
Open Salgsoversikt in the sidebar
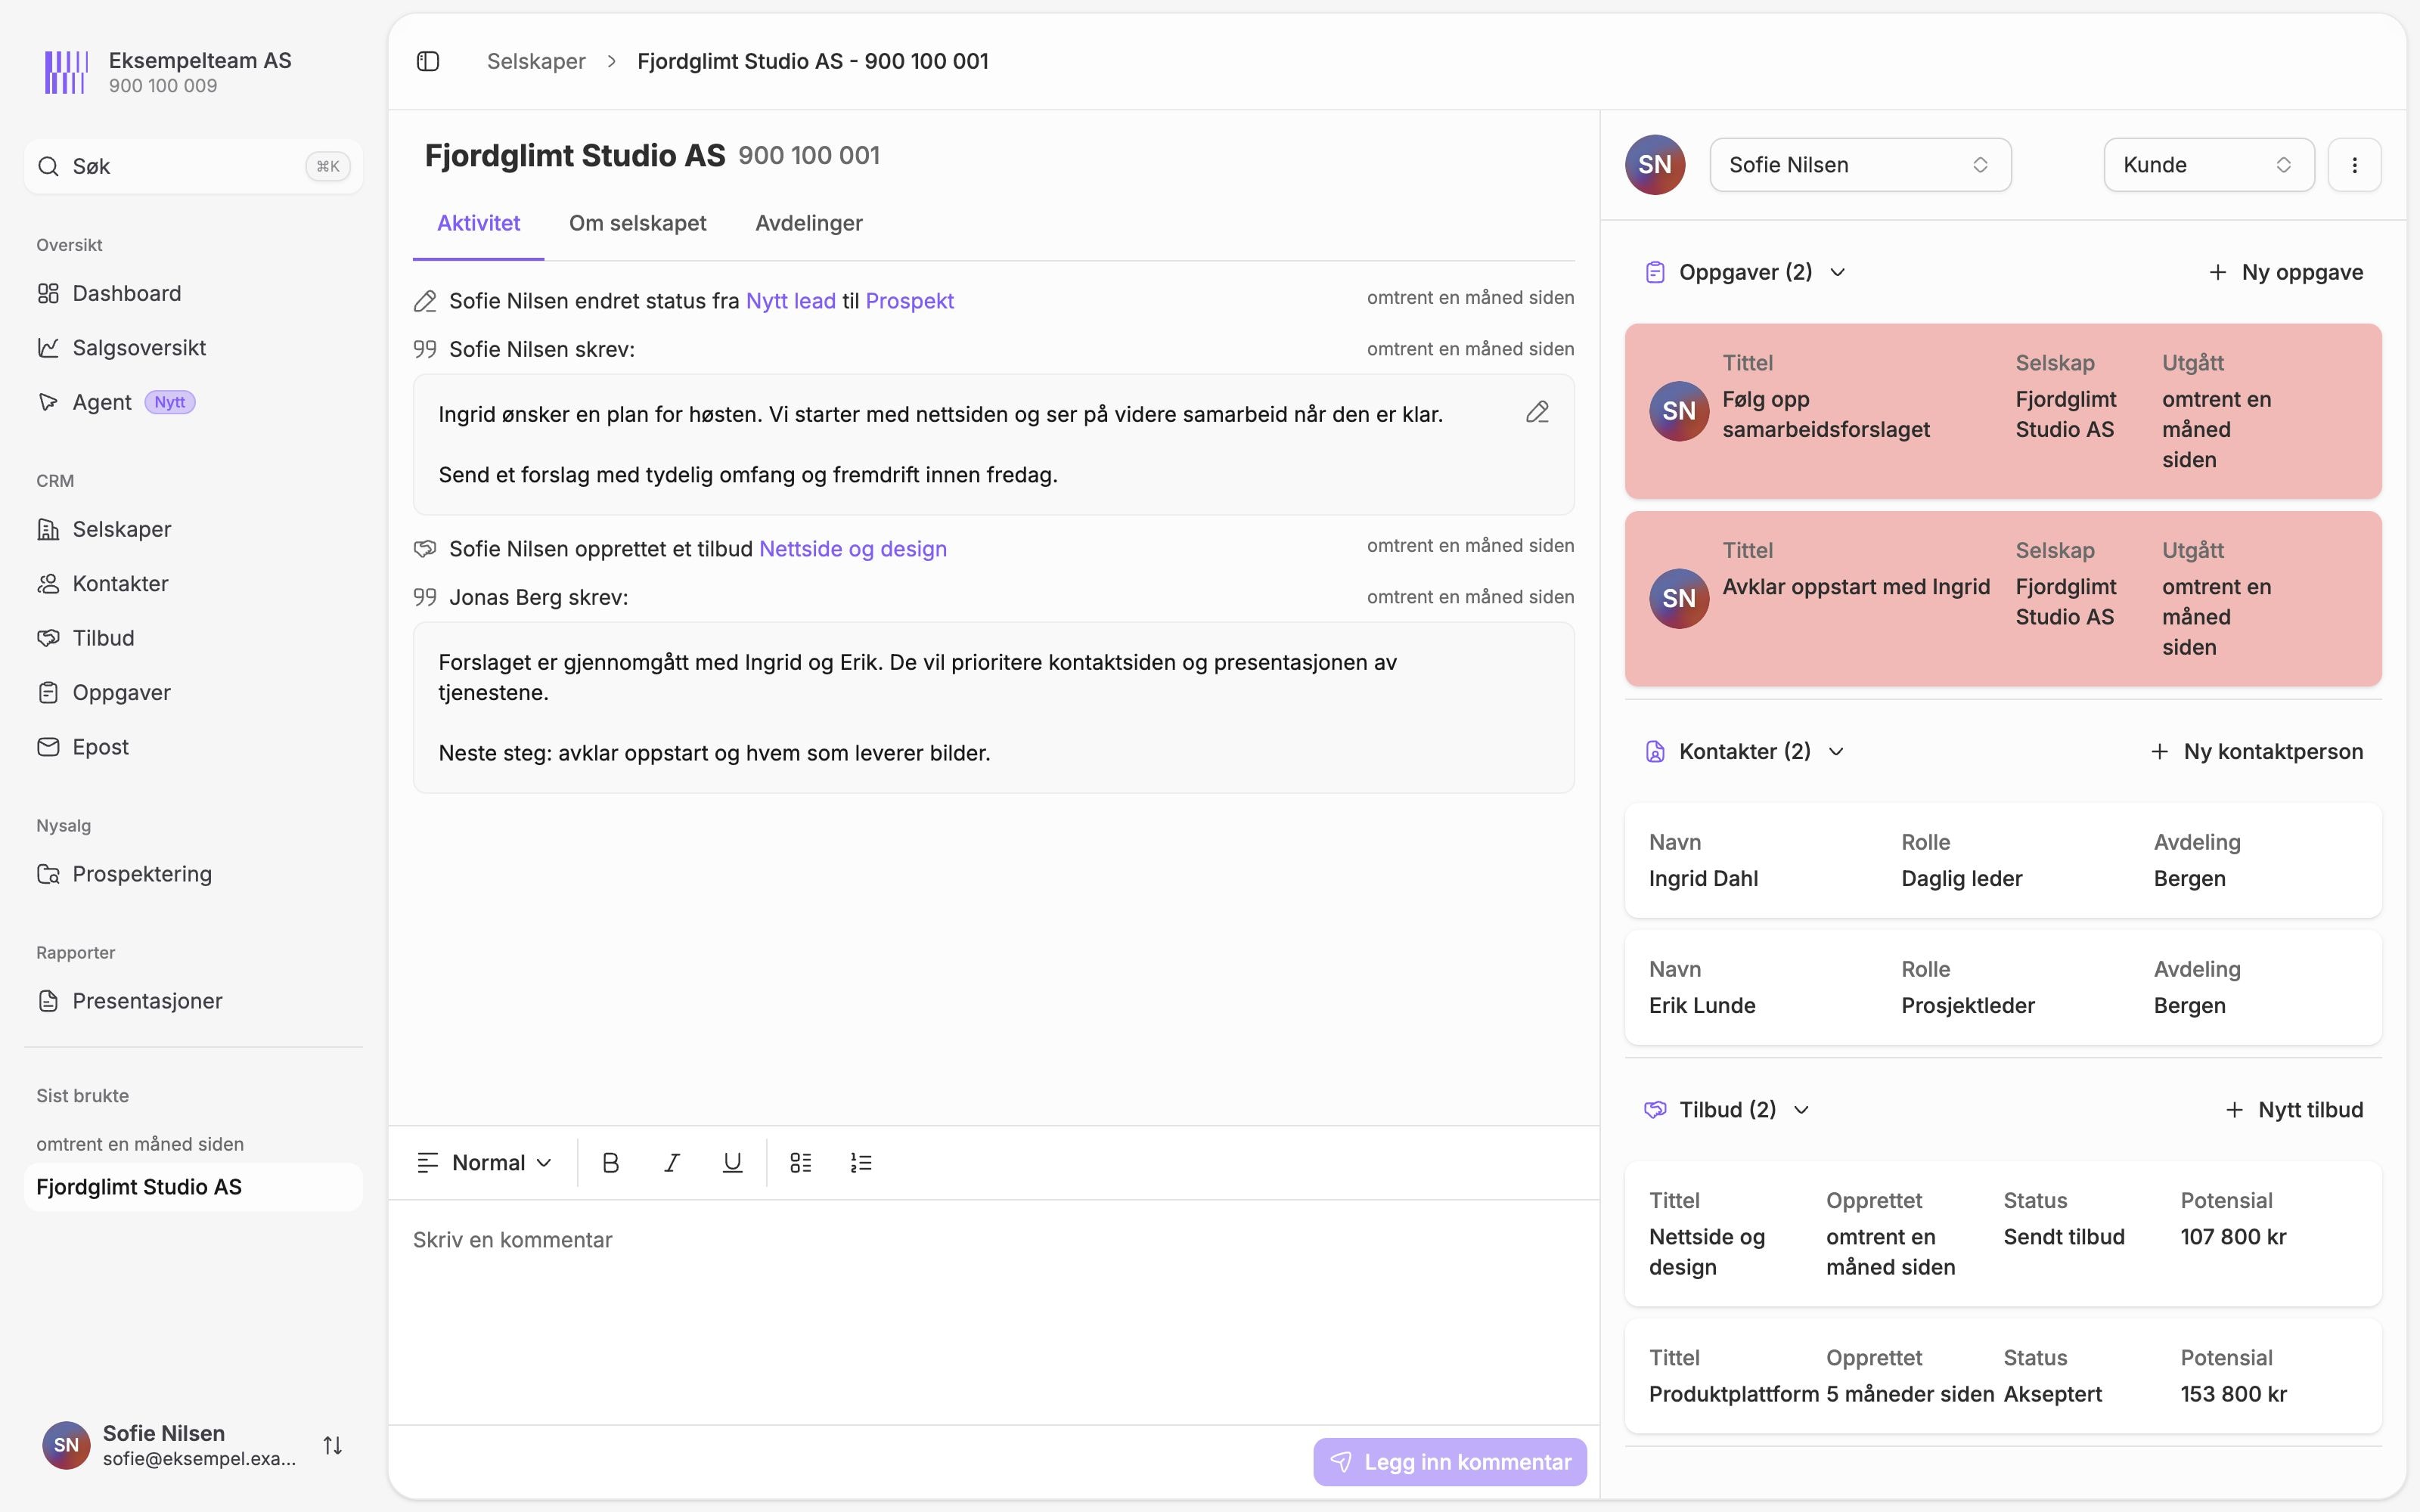[x=194, y=348]
